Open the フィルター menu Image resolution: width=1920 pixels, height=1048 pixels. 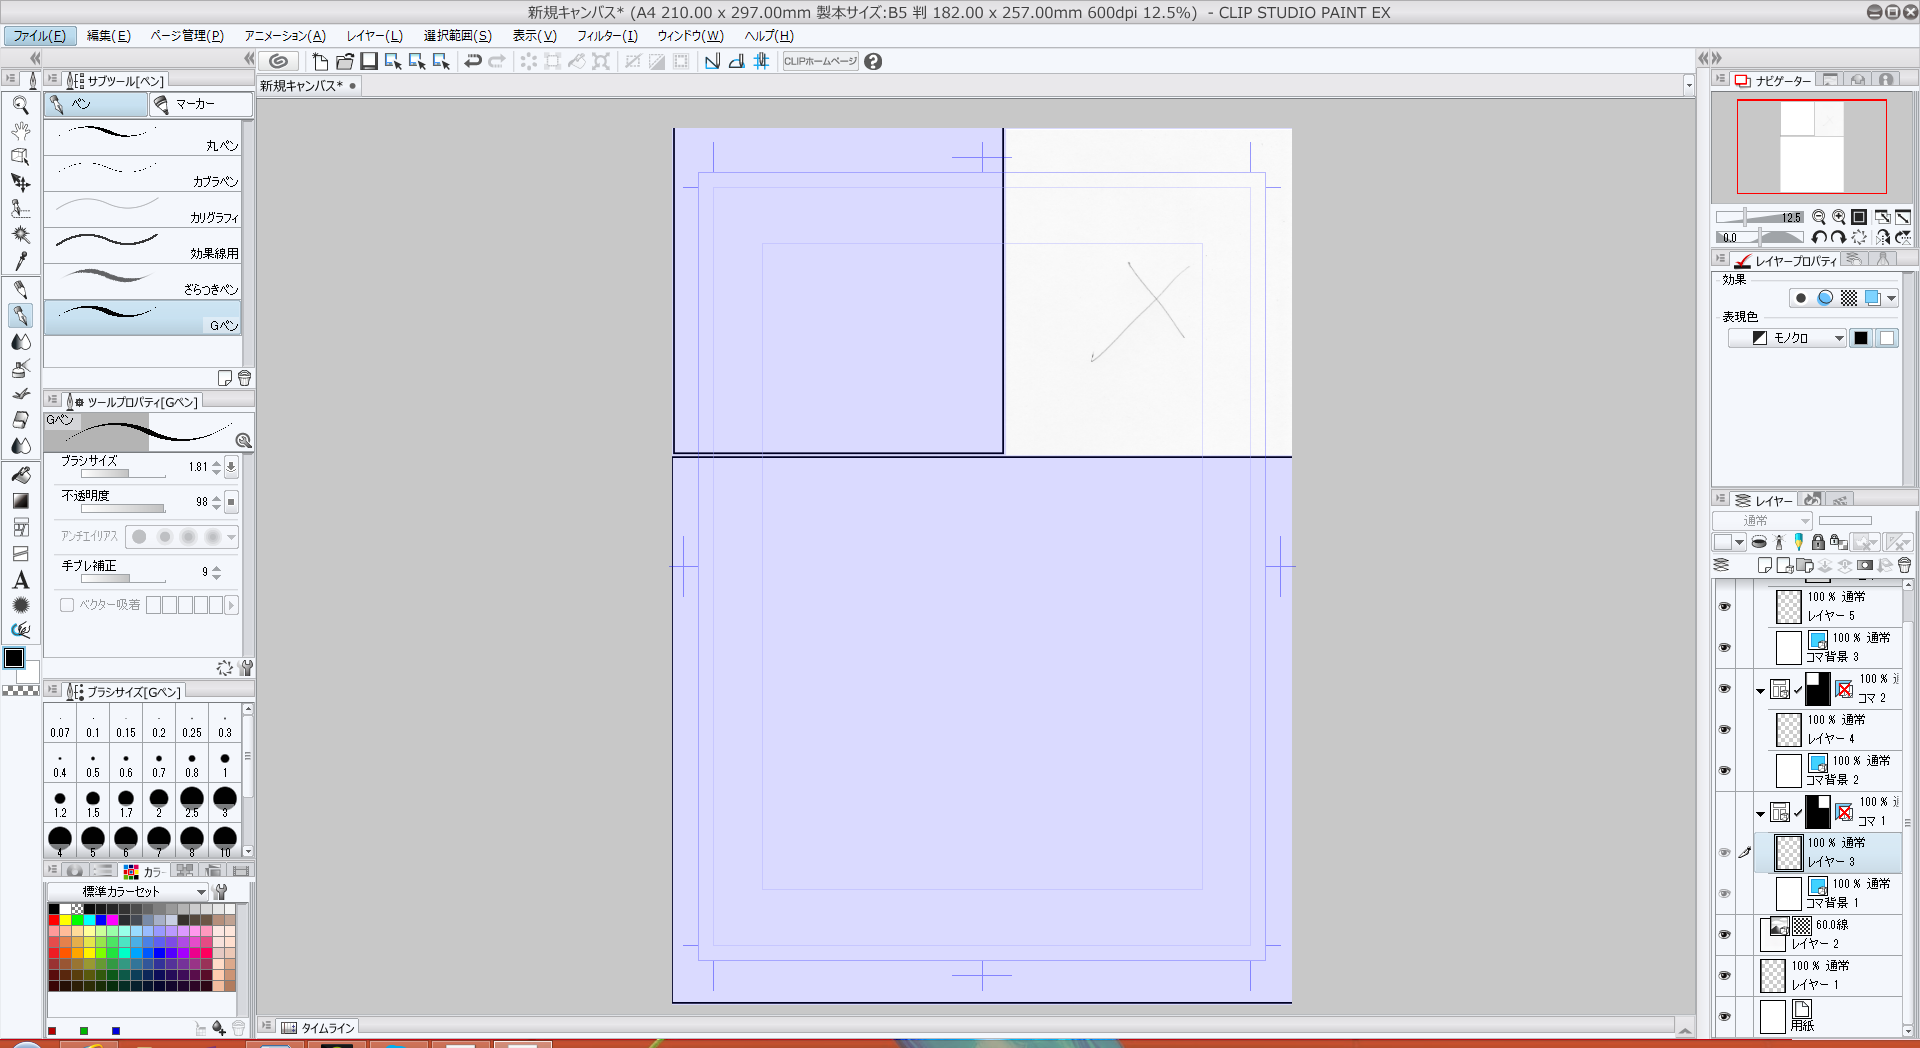pyautogui.click(x=606, y=35)
